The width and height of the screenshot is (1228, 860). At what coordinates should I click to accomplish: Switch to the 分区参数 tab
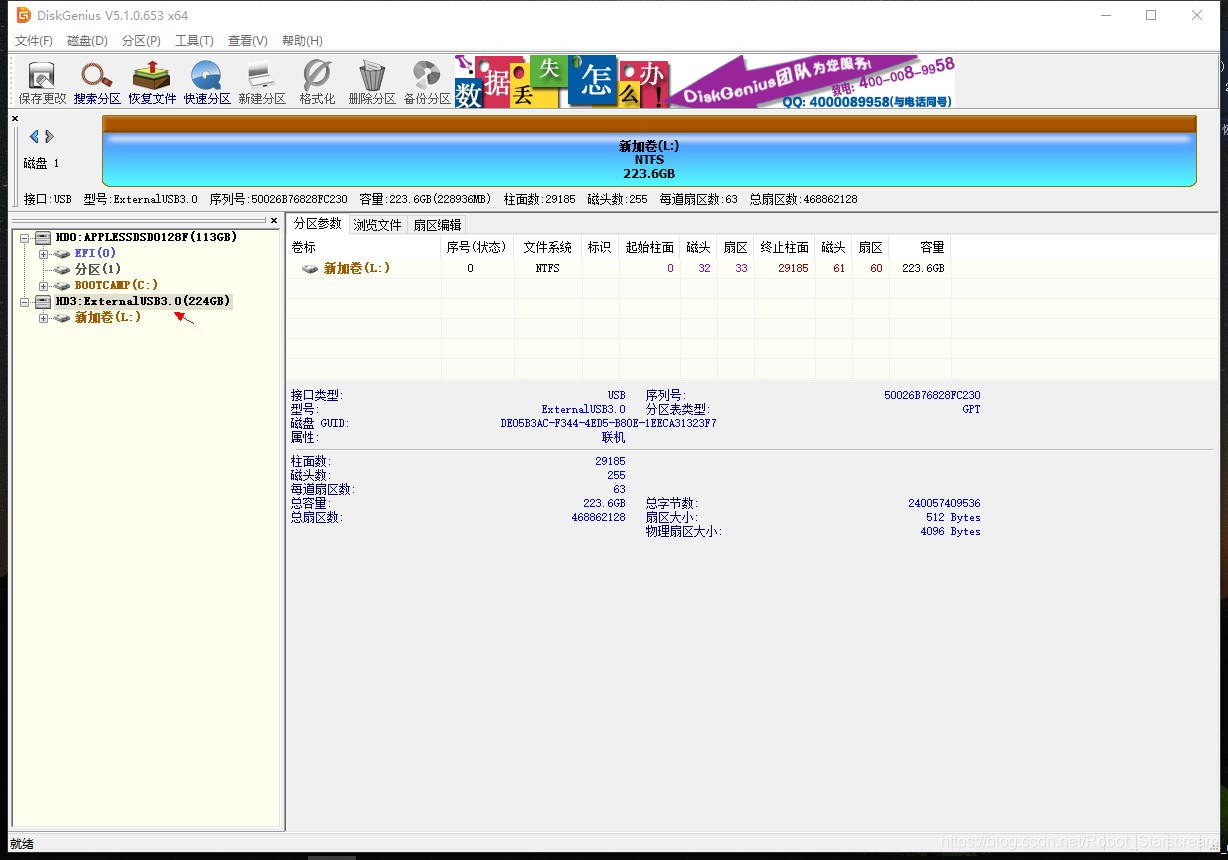coord(317,223)
